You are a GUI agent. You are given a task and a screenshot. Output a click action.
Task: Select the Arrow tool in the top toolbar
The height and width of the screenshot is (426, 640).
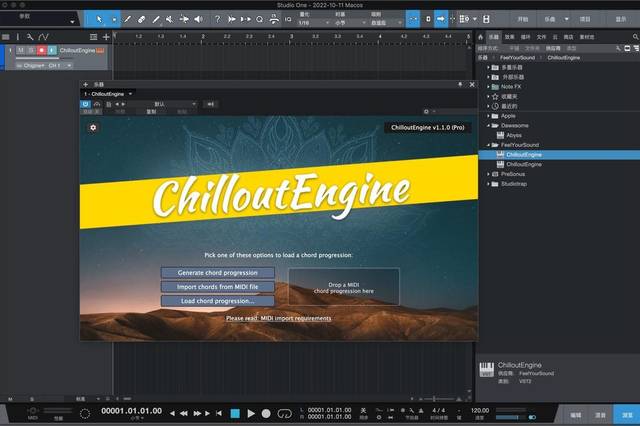[99, 19]
